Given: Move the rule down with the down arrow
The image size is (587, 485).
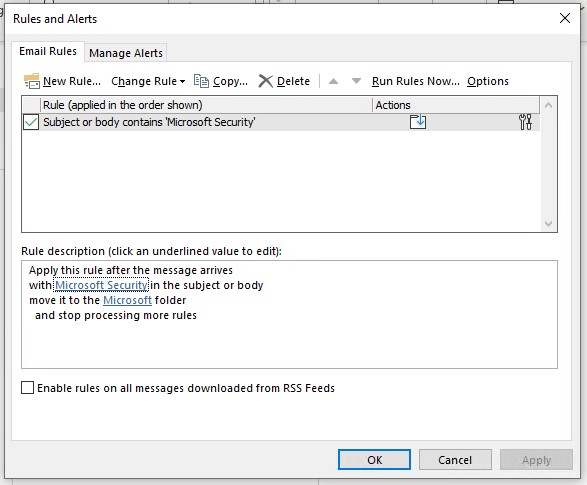Looking at the screenshot, I should click(x=356, y=81).
